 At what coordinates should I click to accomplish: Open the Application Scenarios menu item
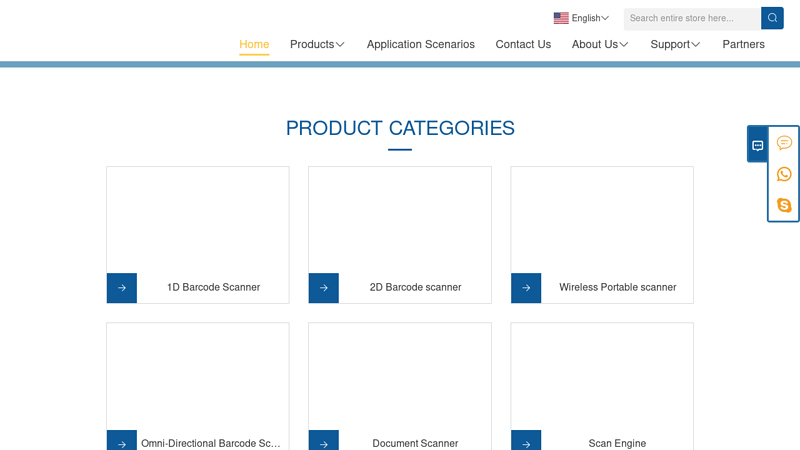click(x=420, y=44)
